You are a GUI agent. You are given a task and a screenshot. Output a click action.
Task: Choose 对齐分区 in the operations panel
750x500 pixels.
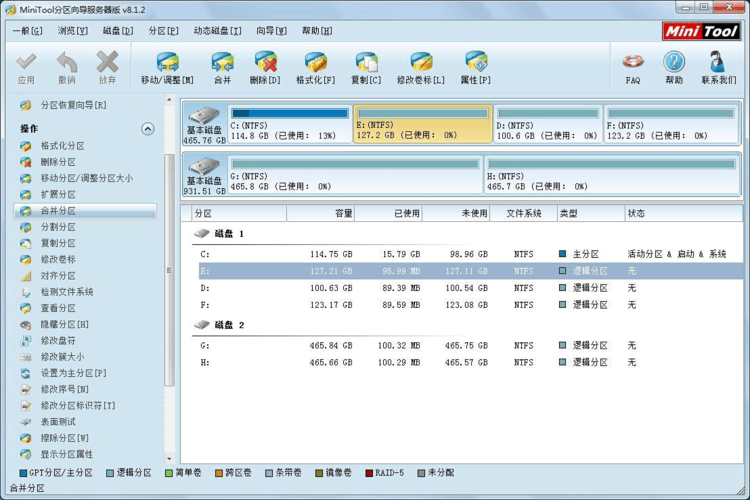point(58,276)
